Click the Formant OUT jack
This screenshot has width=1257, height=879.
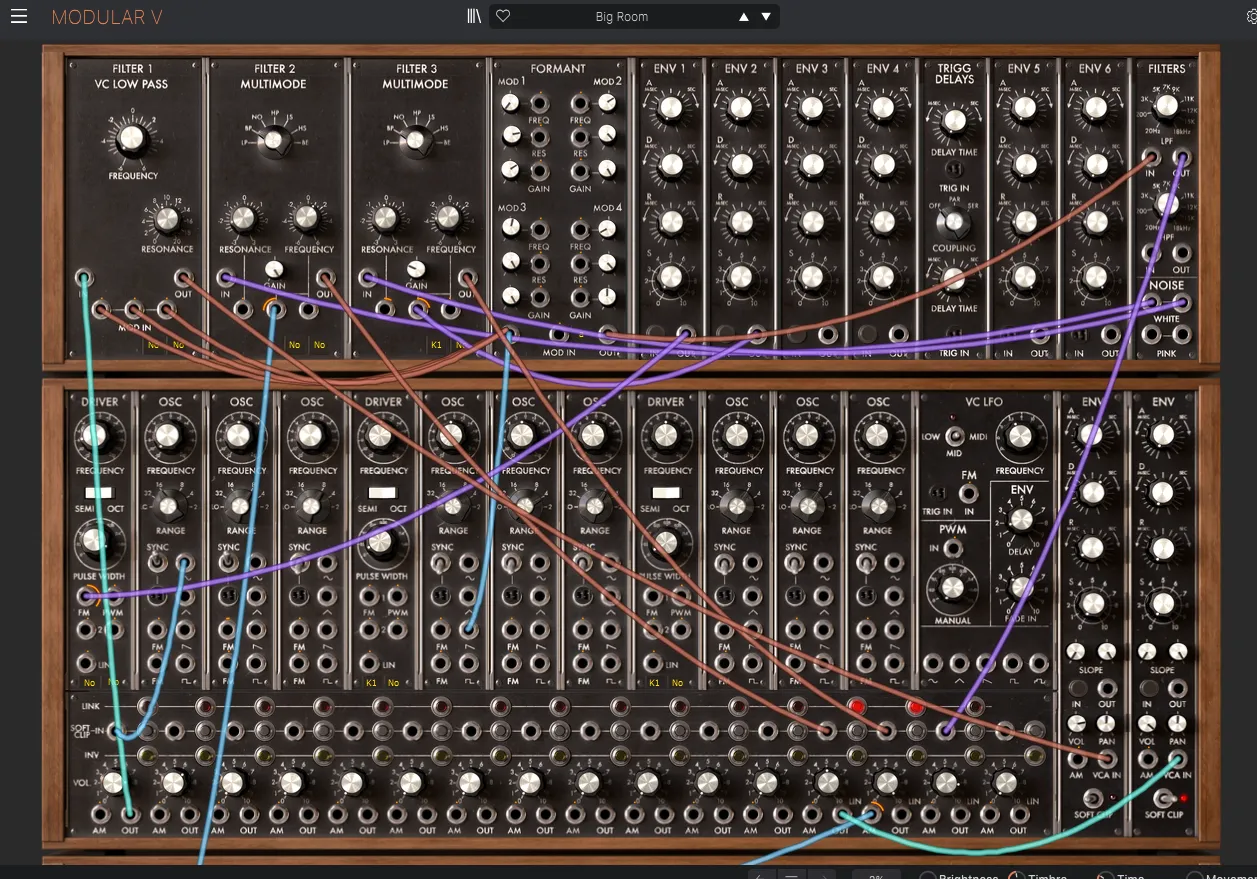(608, 336)
